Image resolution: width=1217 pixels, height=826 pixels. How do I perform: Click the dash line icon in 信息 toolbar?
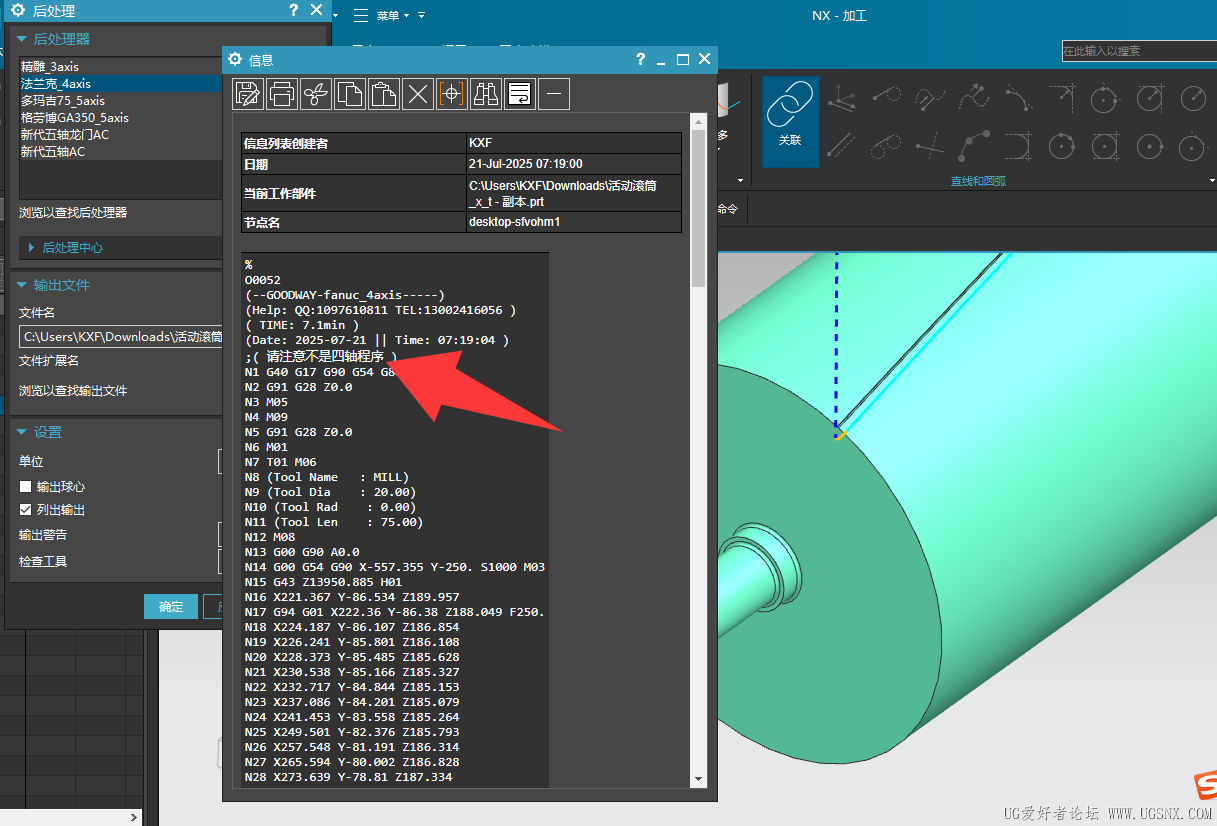[x=554, y=94]
